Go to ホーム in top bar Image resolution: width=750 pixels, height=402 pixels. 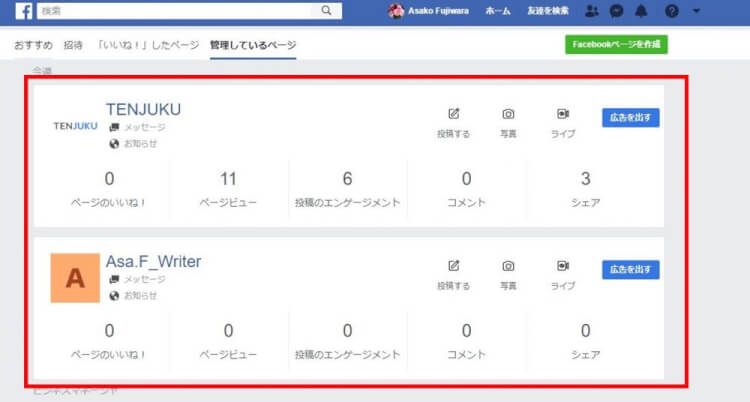pos(497,11)
